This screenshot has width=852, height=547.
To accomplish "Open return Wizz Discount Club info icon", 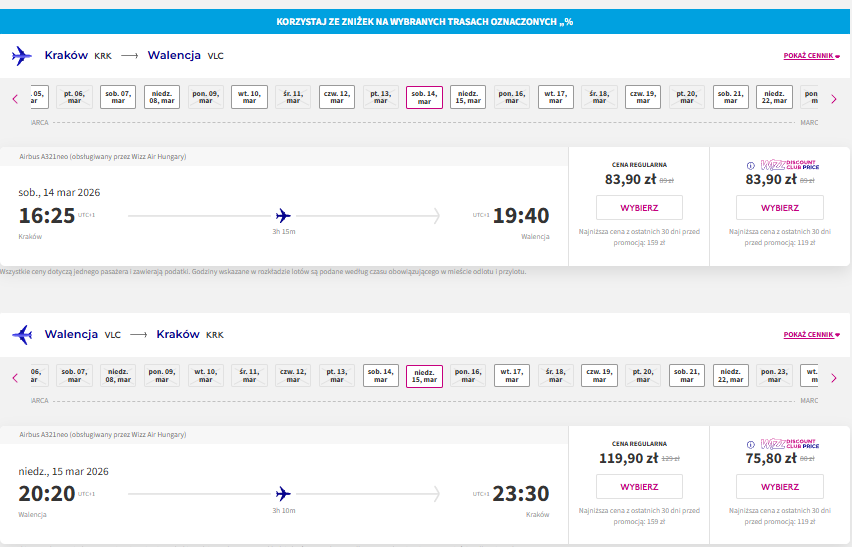I will pos(750,444).
